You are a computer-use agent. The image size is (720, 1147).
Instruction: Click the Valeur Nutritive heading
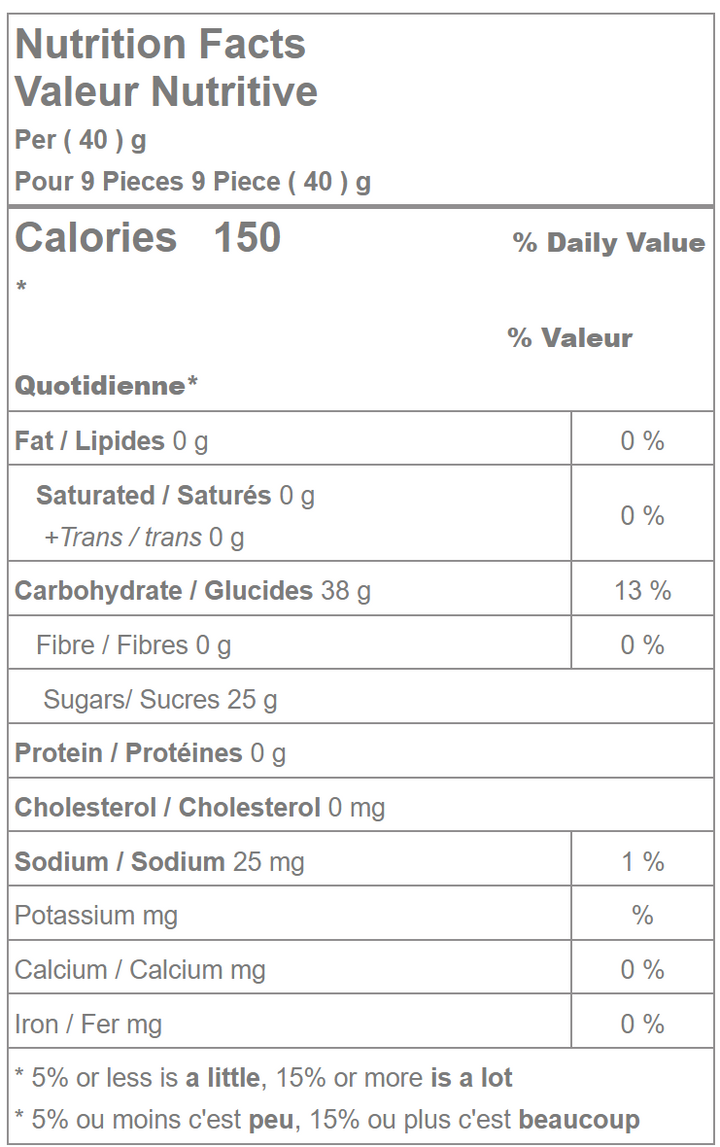click(166, 92)
